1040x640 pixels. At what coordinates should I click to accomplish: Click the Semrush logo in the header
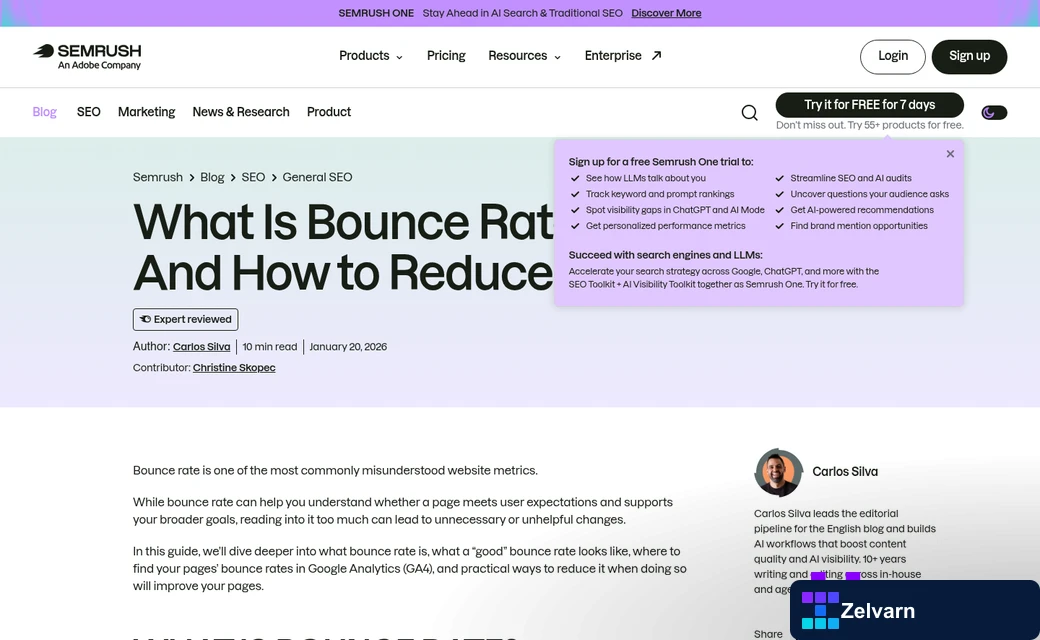tap(87, 56)
